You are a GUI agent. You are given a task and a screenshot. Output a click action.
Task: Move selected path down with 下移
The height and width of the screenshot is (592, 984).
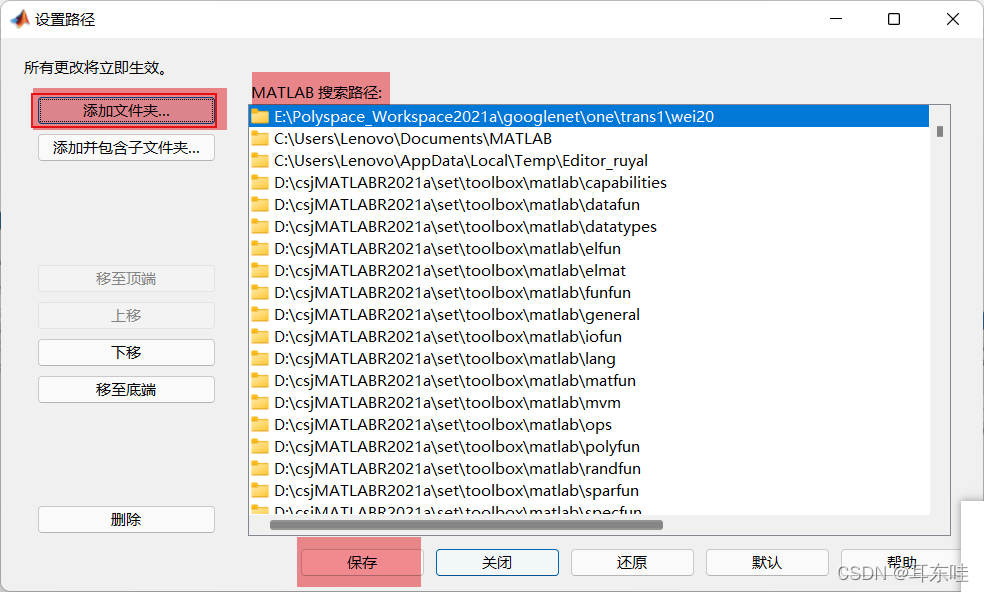(x=126, y=352)
